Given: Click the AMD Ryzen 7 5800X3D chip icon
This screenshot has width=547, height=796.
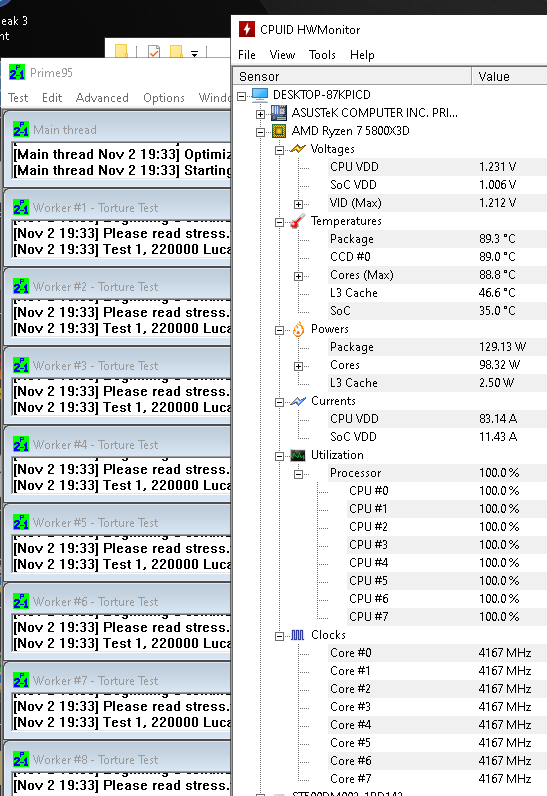Looking at the screenshot, I should click(x=279, y=131).
